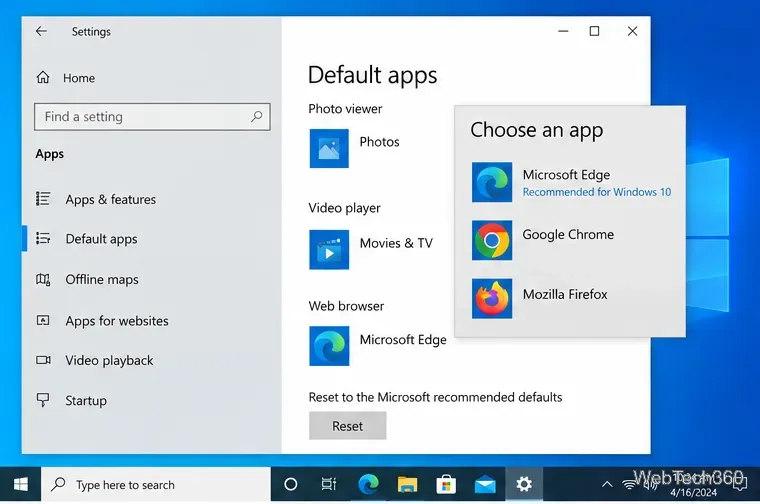The height and width of the screenshot is (504, 760).
Task: Open Cortana from the taskbar circle icon
Action: pos(290,484)
